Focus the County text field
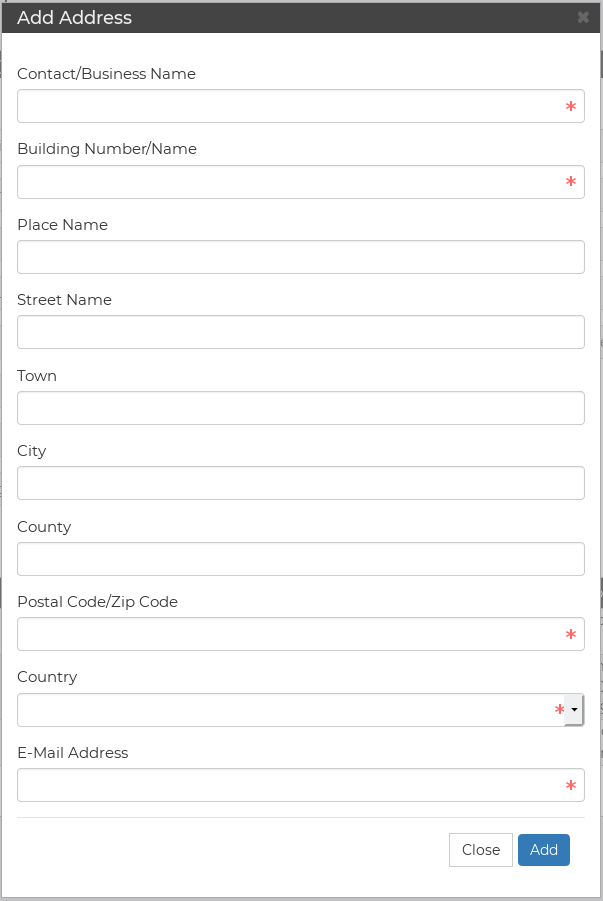The height and width of the screenshot is (901, 603). click(x=301, y=559)
